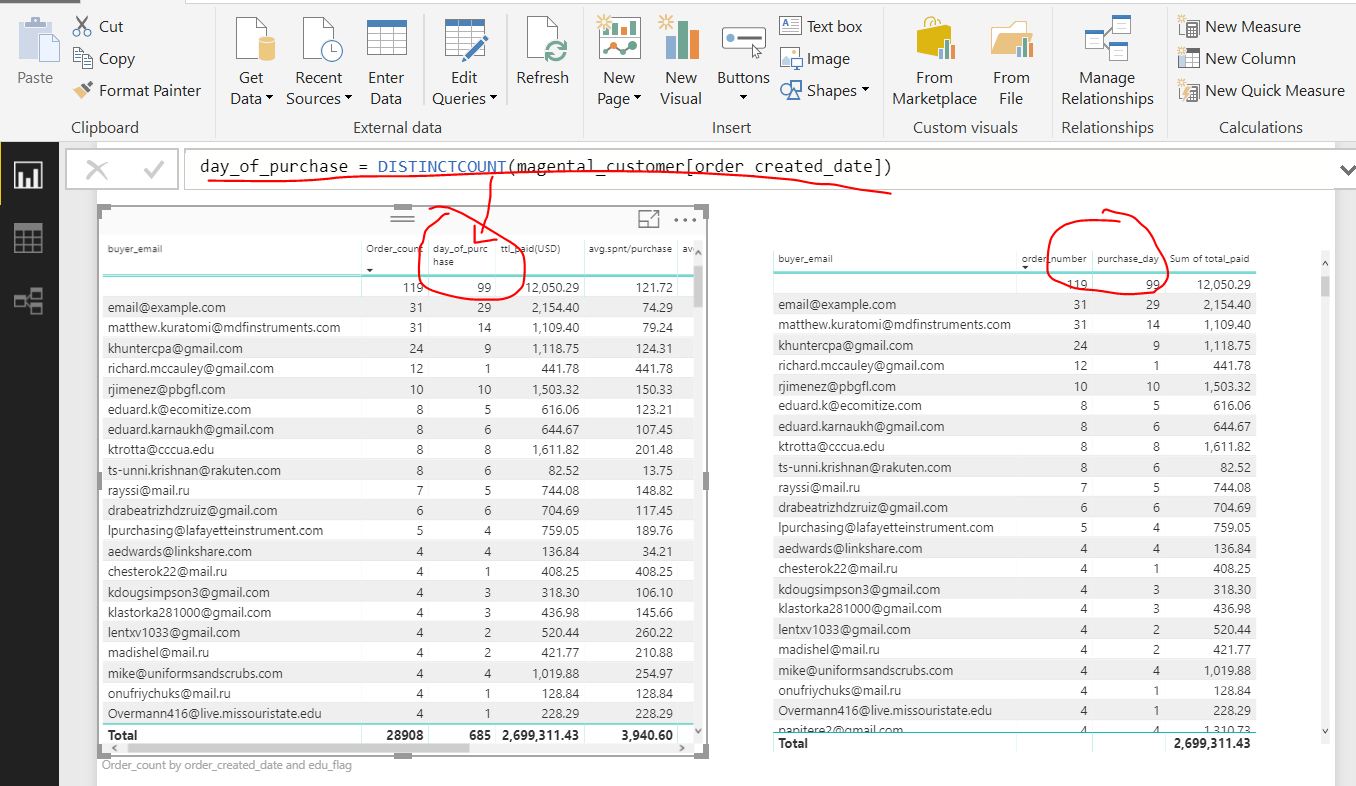The width and height of the screenshot is (1356, 786).
Task: Click right table Total 2,699,311.43 value
Action: (x=1212, y=743)
